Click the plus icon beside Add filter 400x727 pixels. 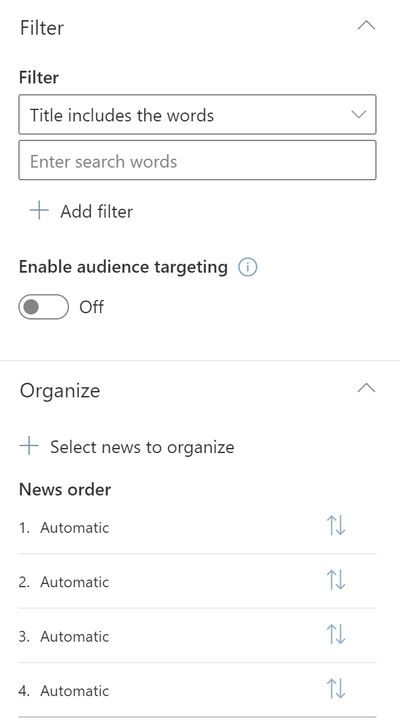point(39,210)
